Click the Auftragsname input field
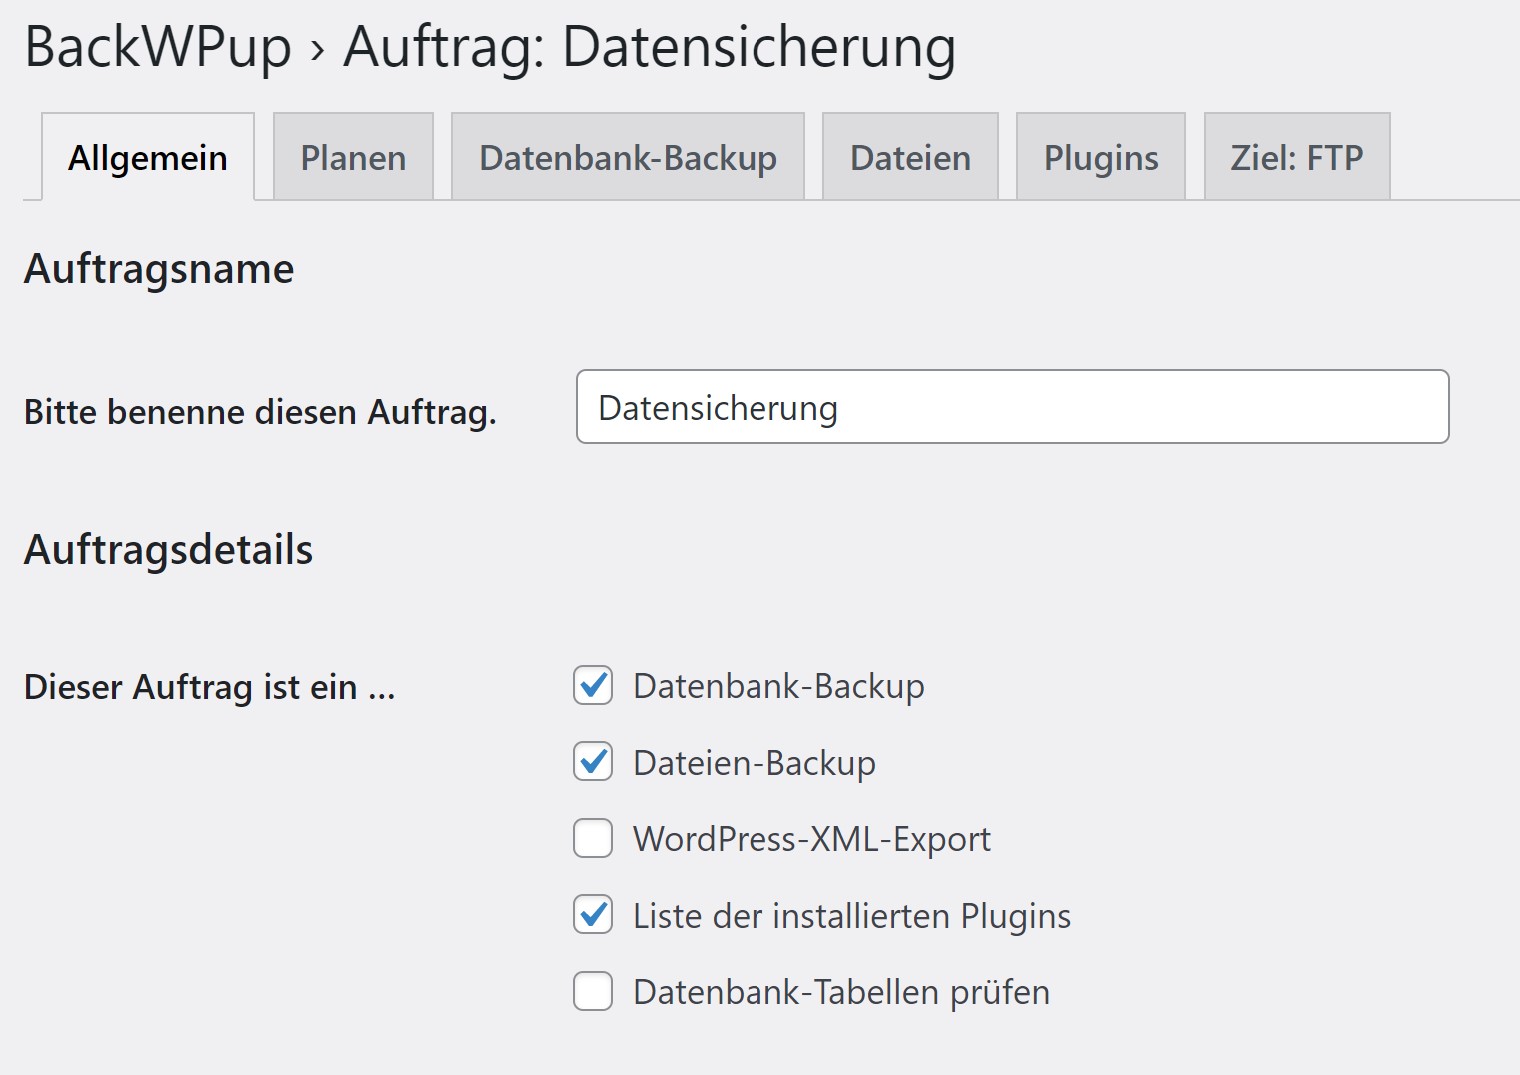 pyautogui.click(x=1013, y=407)
